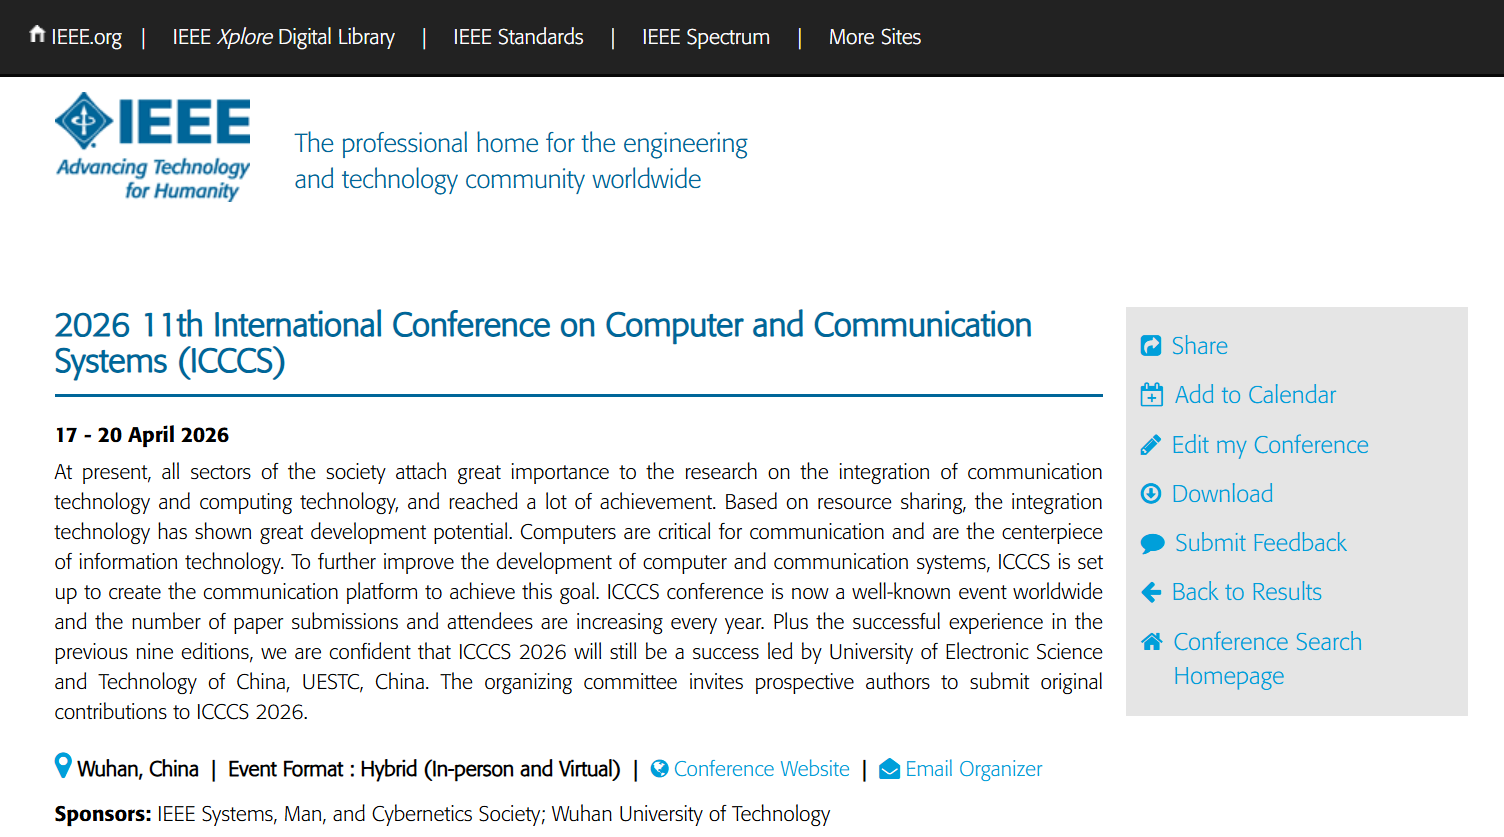1504x837 pixels.
Task: Open the Conference Website link
Action: [x=761, y=769]
